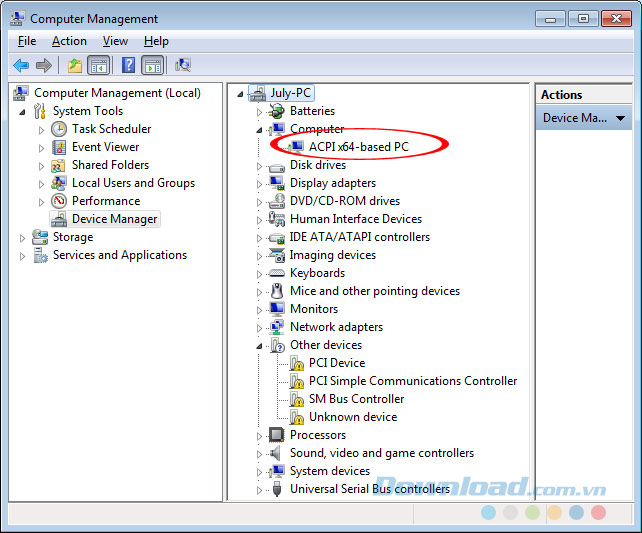The image size is (642, 533).
Task: Click the Shared Folders icon
Action: tap(58, 165)
